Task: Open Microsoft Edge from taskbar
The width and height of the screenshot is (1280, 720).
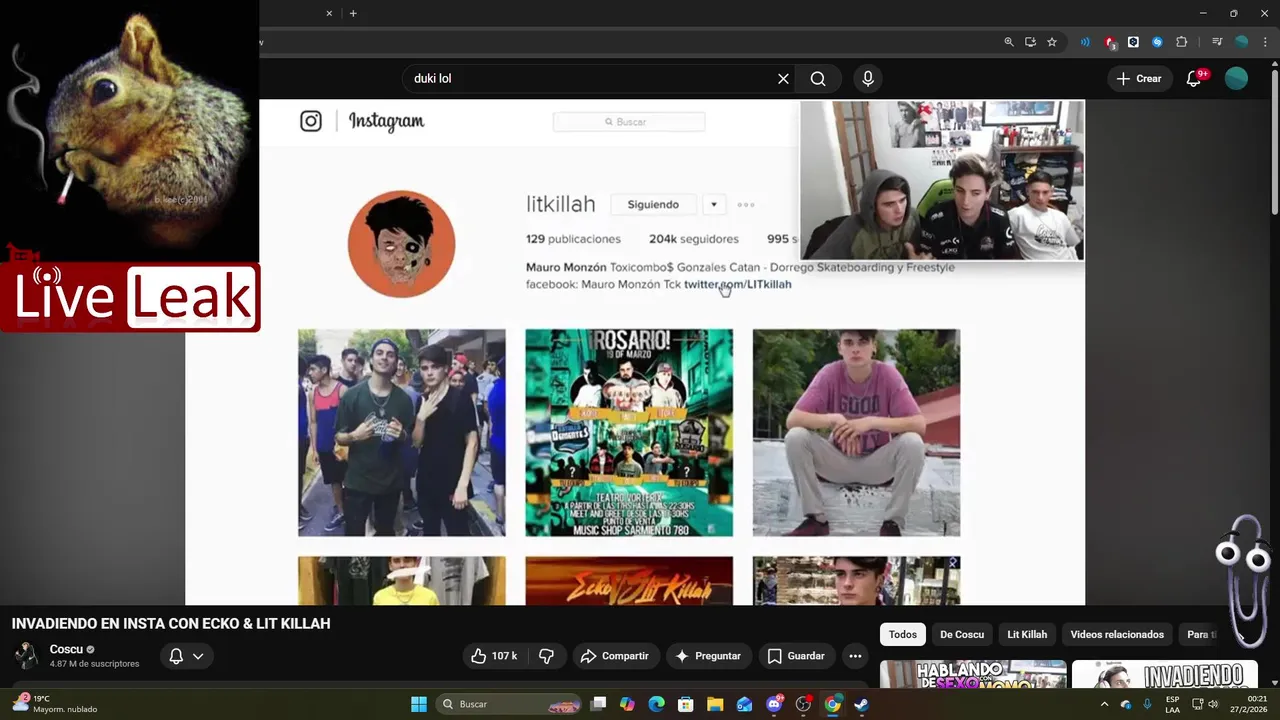Action: click(x=656, y=704)
